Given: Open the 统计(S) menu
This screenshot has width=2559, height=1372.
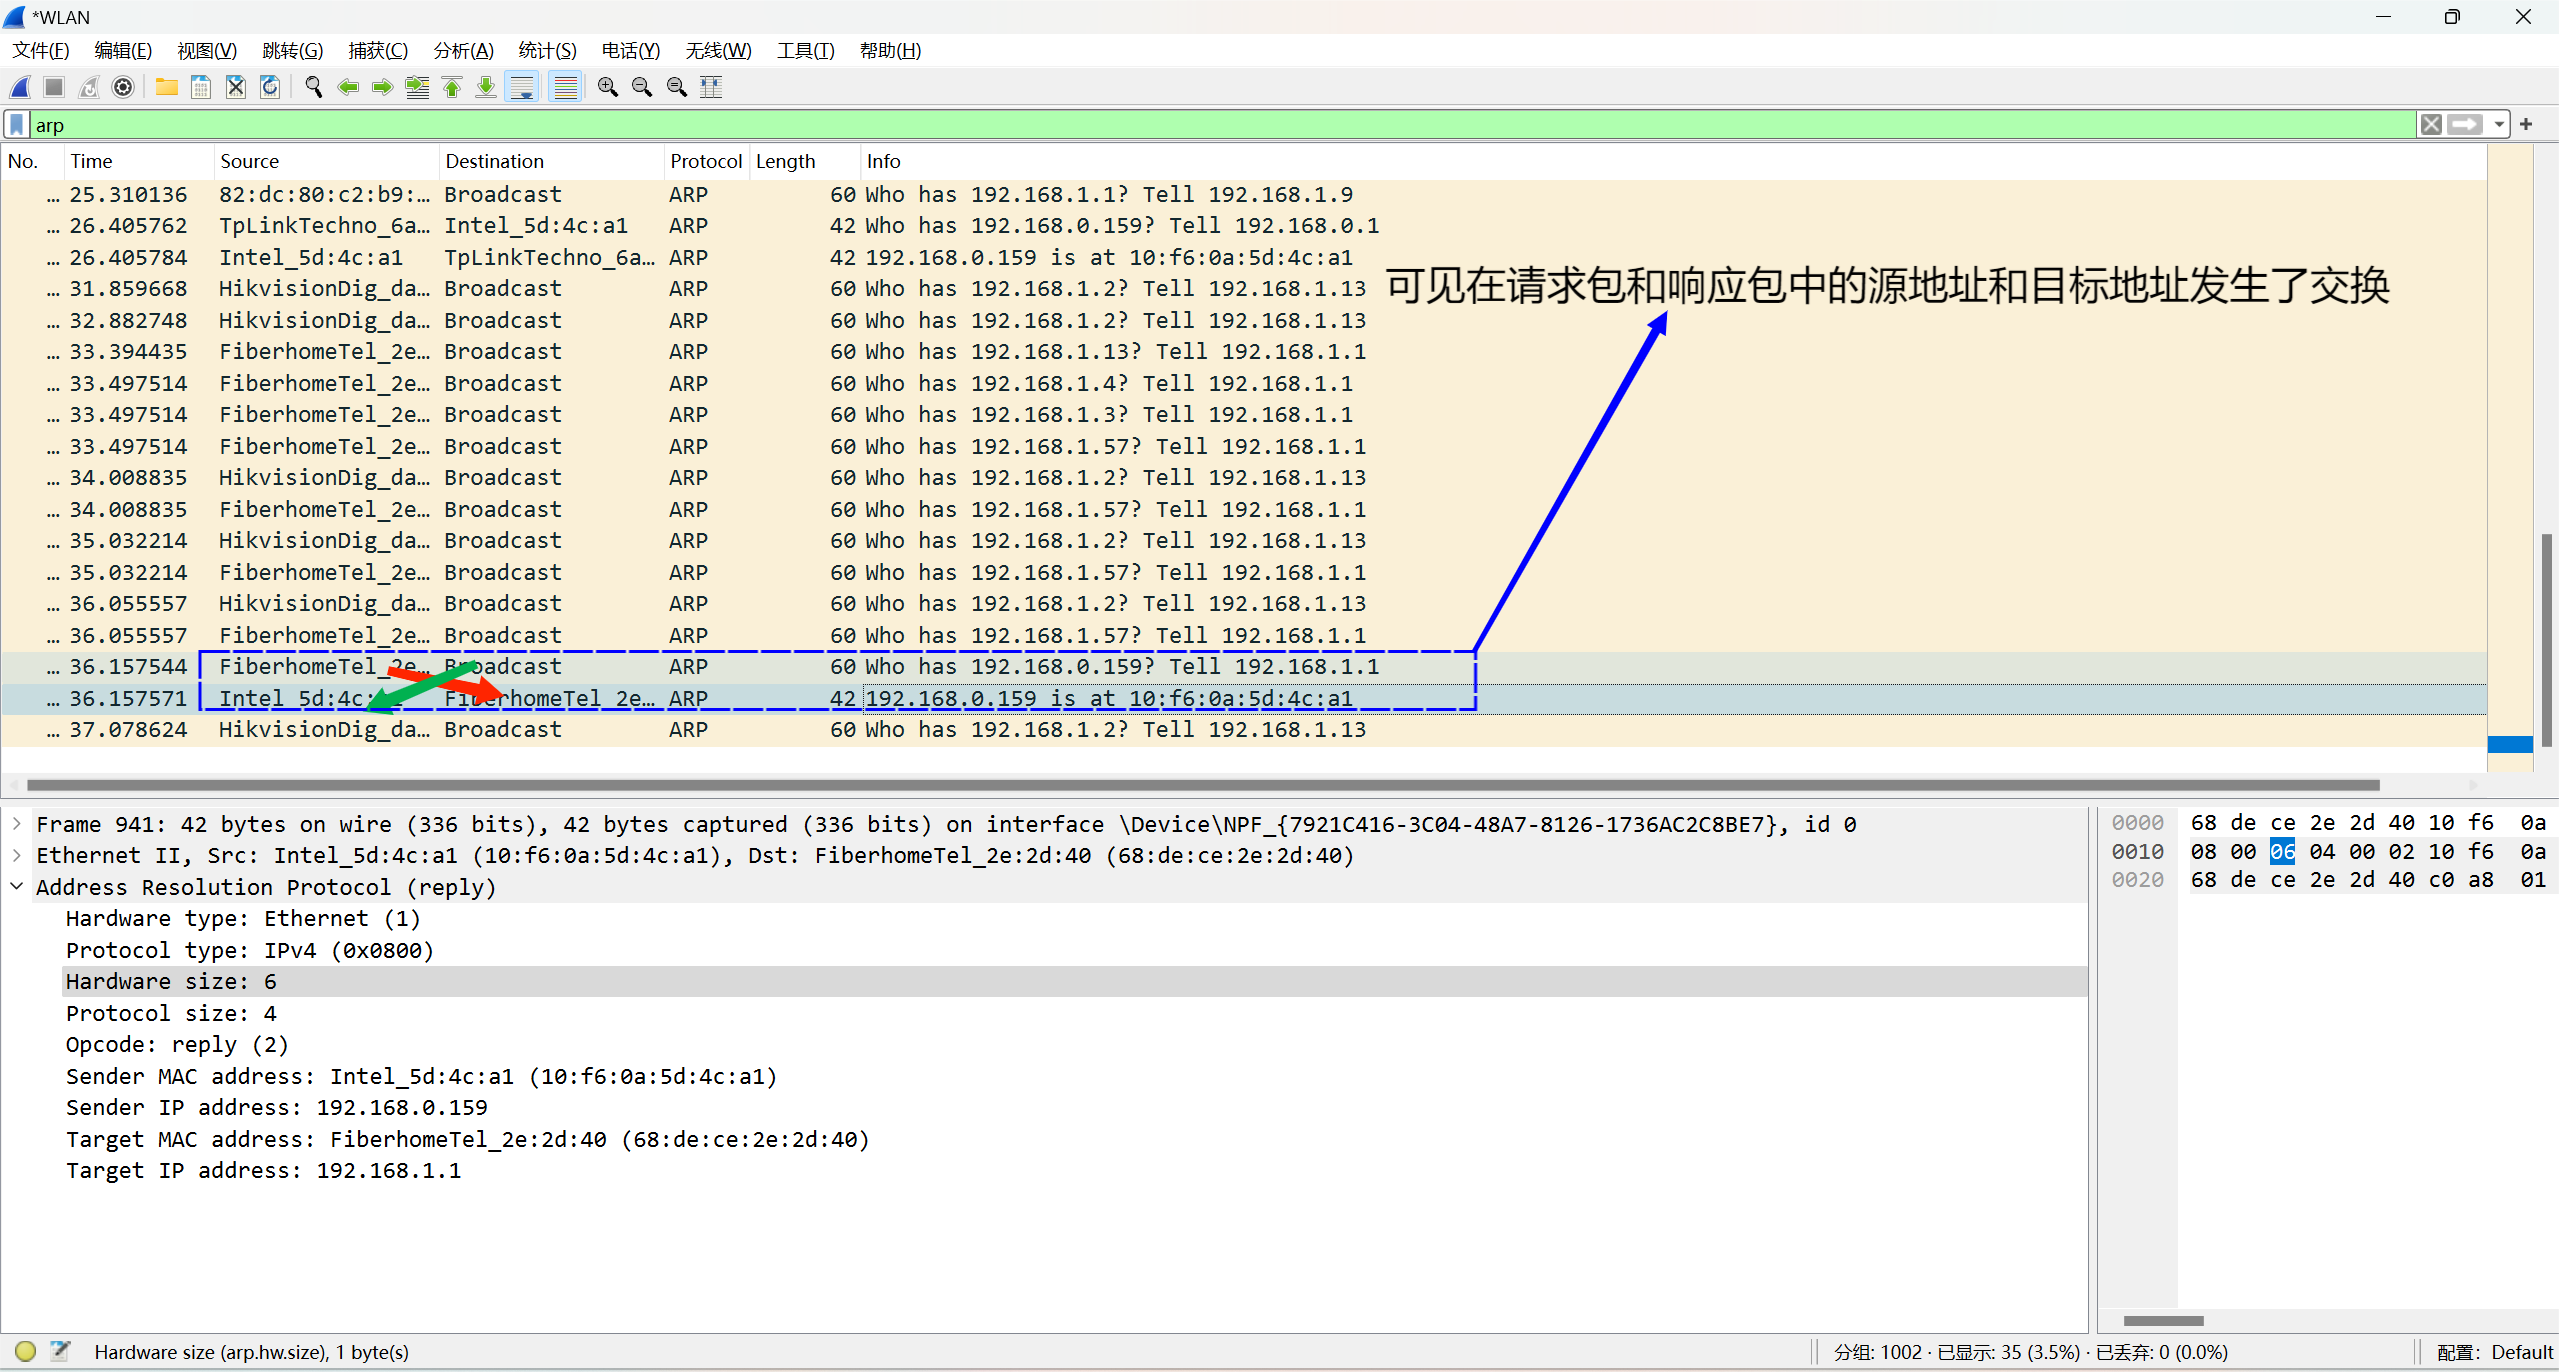Looking at the screenshot, I should coord(548,51).
